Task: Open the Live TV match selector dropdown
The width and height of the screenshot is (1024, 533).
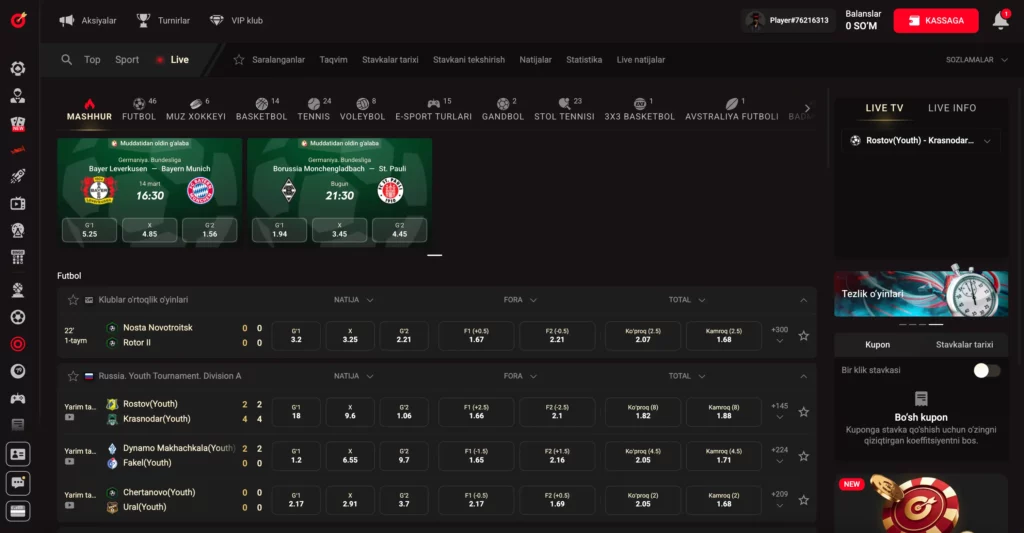Action: [x=921, y=140]
